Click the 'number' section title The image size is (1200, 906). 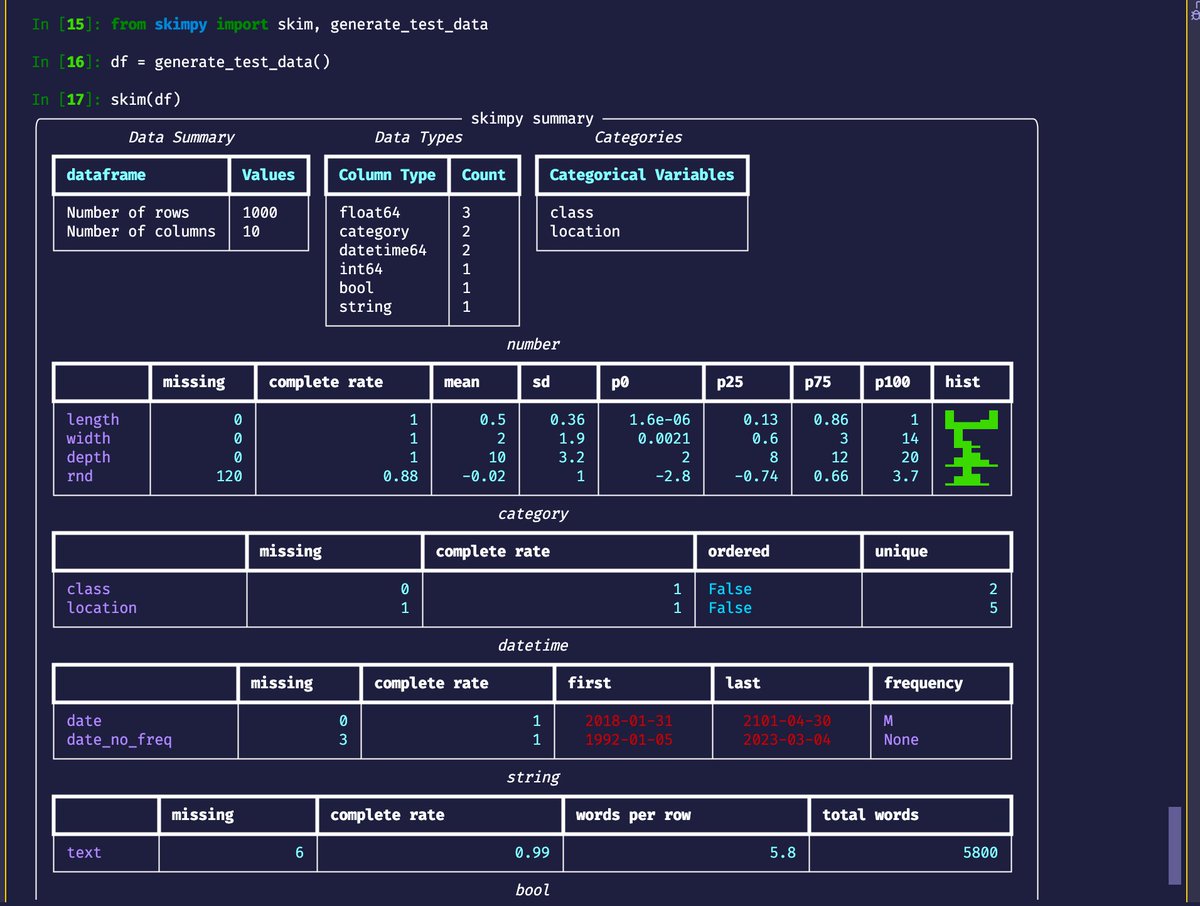click(533, 344)
